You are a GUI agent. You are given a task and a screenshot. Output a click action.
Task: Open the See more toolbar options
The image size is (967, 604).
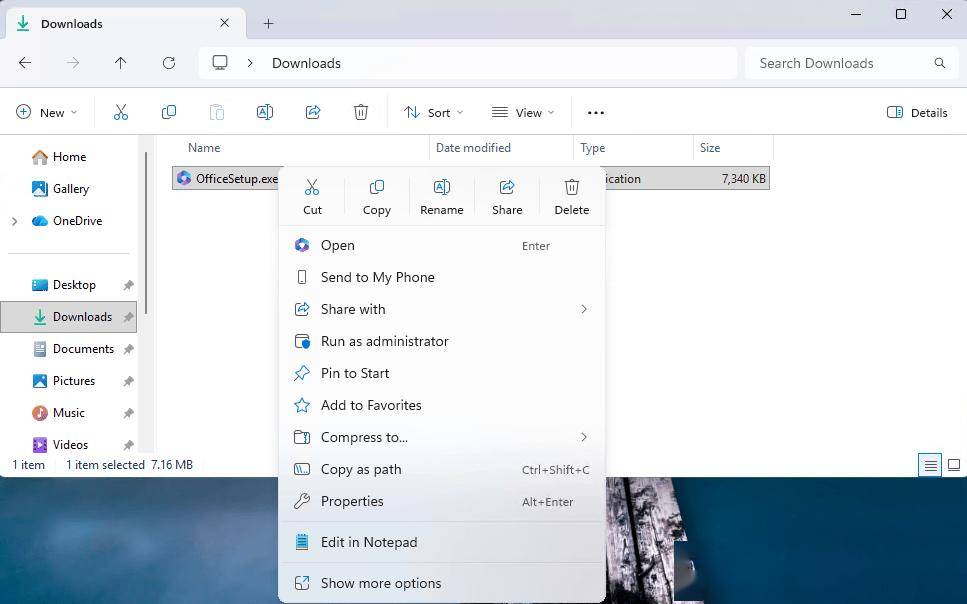pyautogui.click(x=596, y=113)
